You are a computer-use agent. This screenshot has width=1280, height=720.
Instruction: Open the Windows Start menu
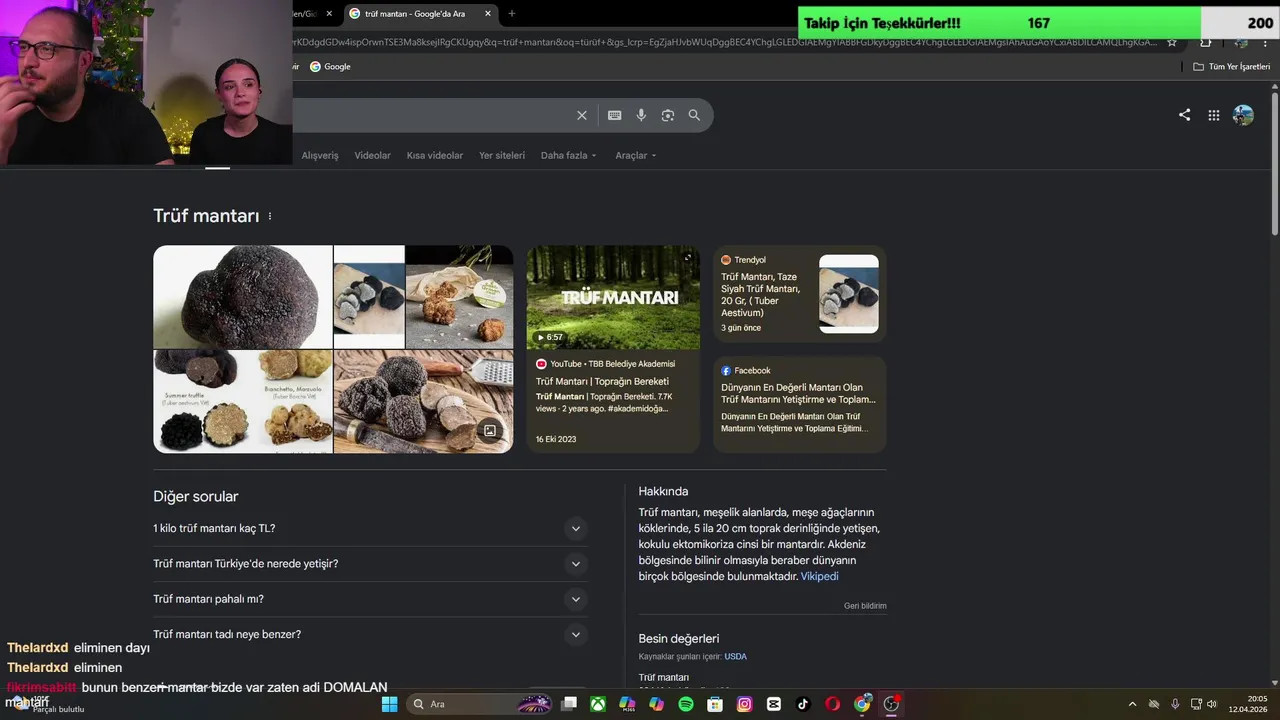click(389, 704)
